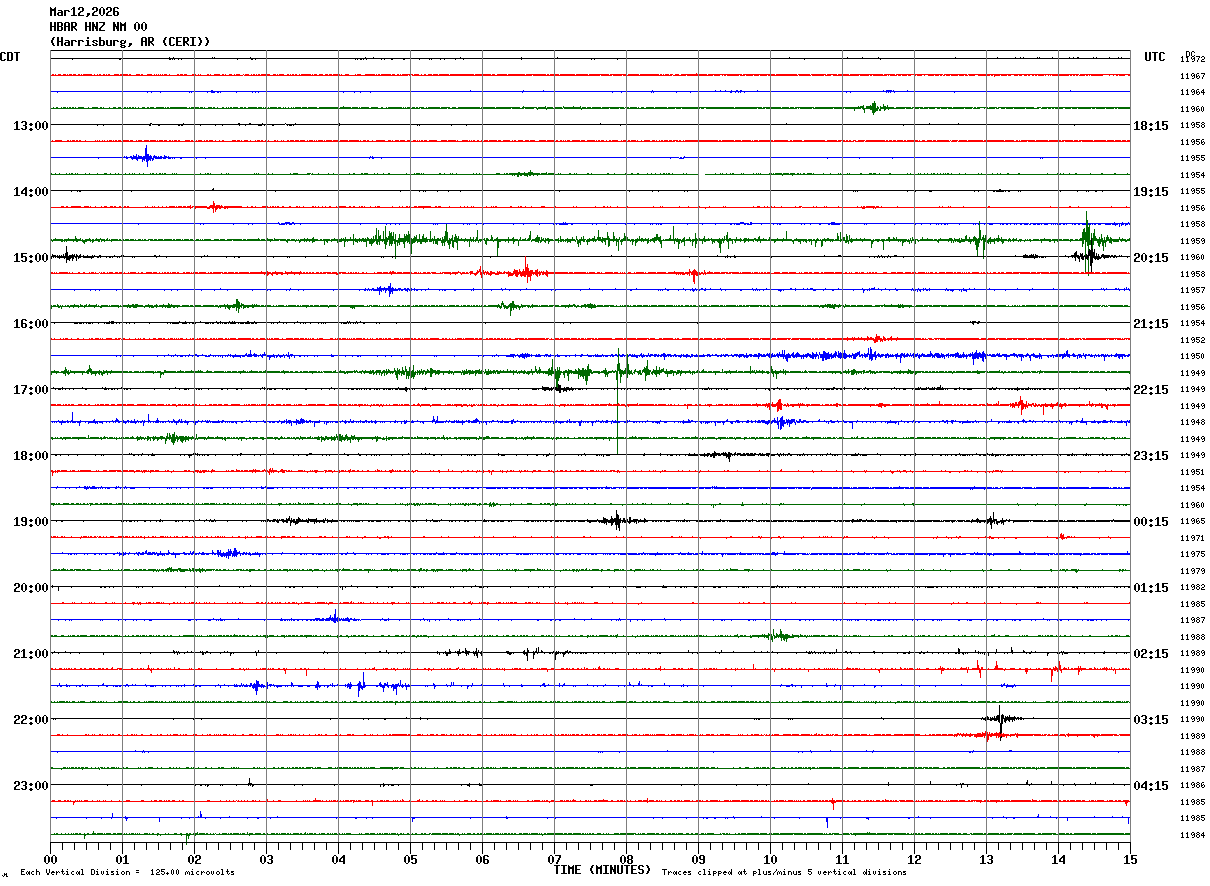Select the 14:00 CDT time label
Image resolution: width=1210 pixels, height=886 pixels.
coord(30,192)
